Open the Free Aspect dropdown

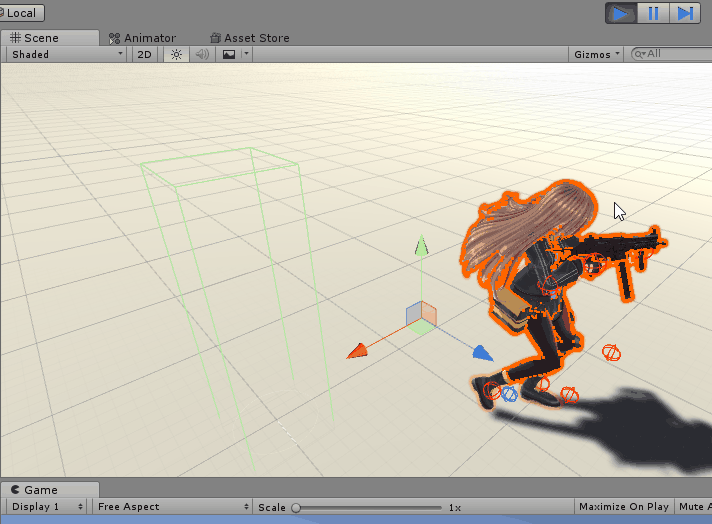click(172, 507)
